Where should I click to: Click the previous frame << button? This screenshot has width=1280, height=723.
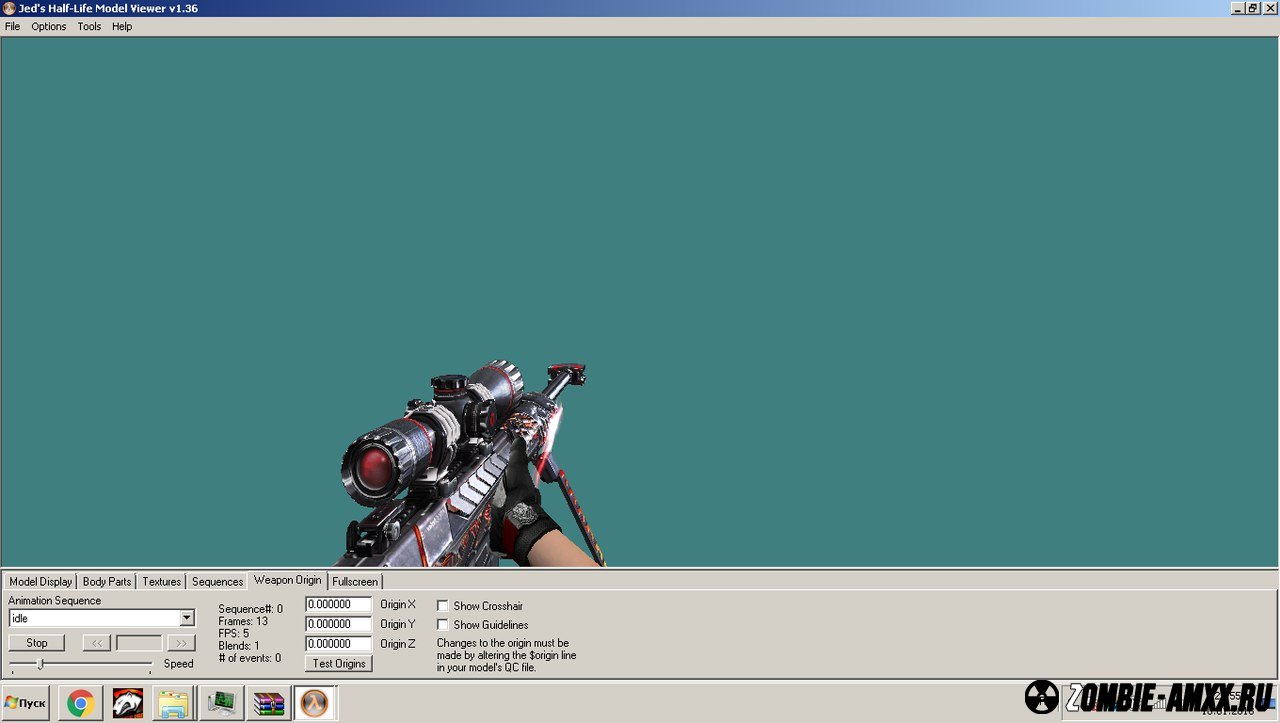click(96, 643)
